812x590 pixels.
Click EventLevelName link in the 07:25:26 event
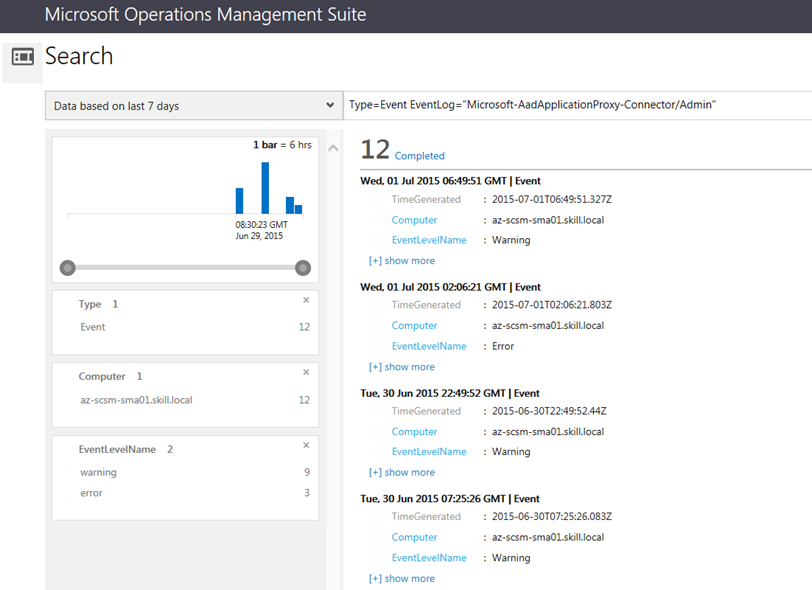coord(429,558)
